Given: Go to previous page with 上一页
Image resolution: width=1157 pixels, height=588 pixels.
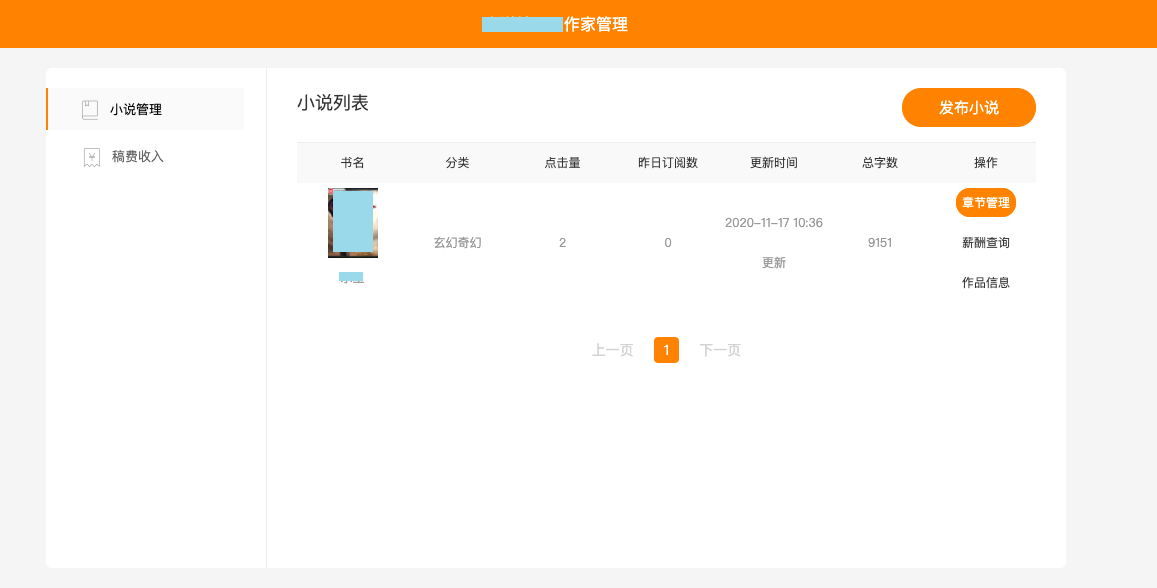Looking at the screenshot, I should point(612,350).
